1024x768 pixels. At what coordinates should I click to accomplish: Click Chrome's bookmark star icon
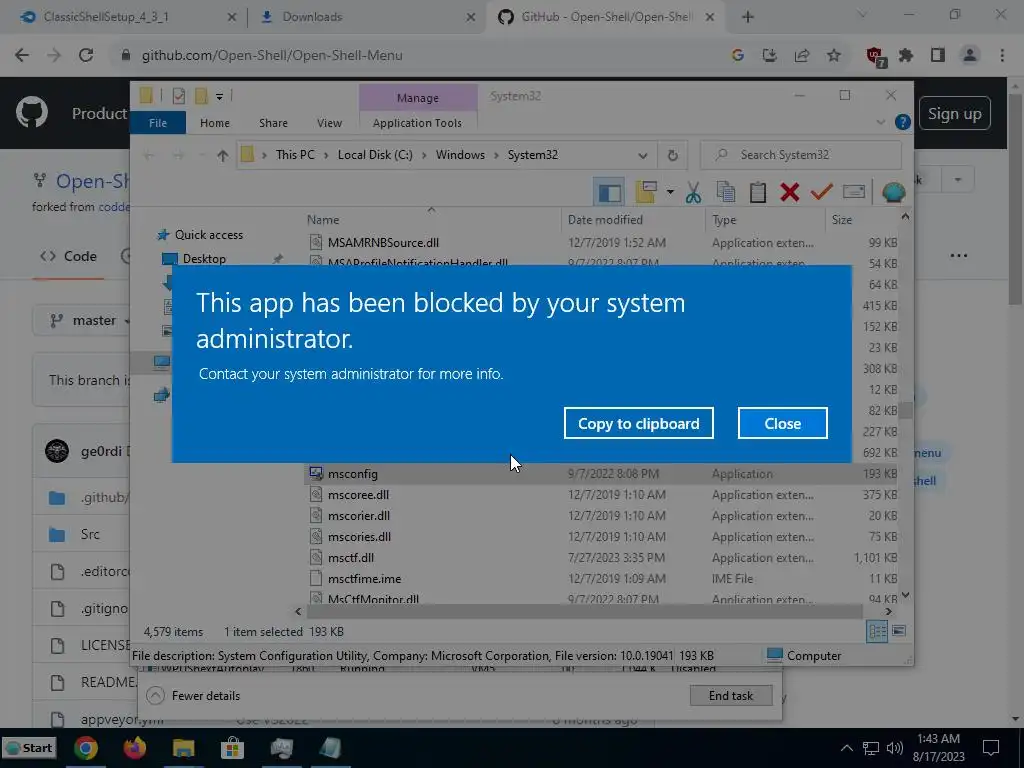833,56
